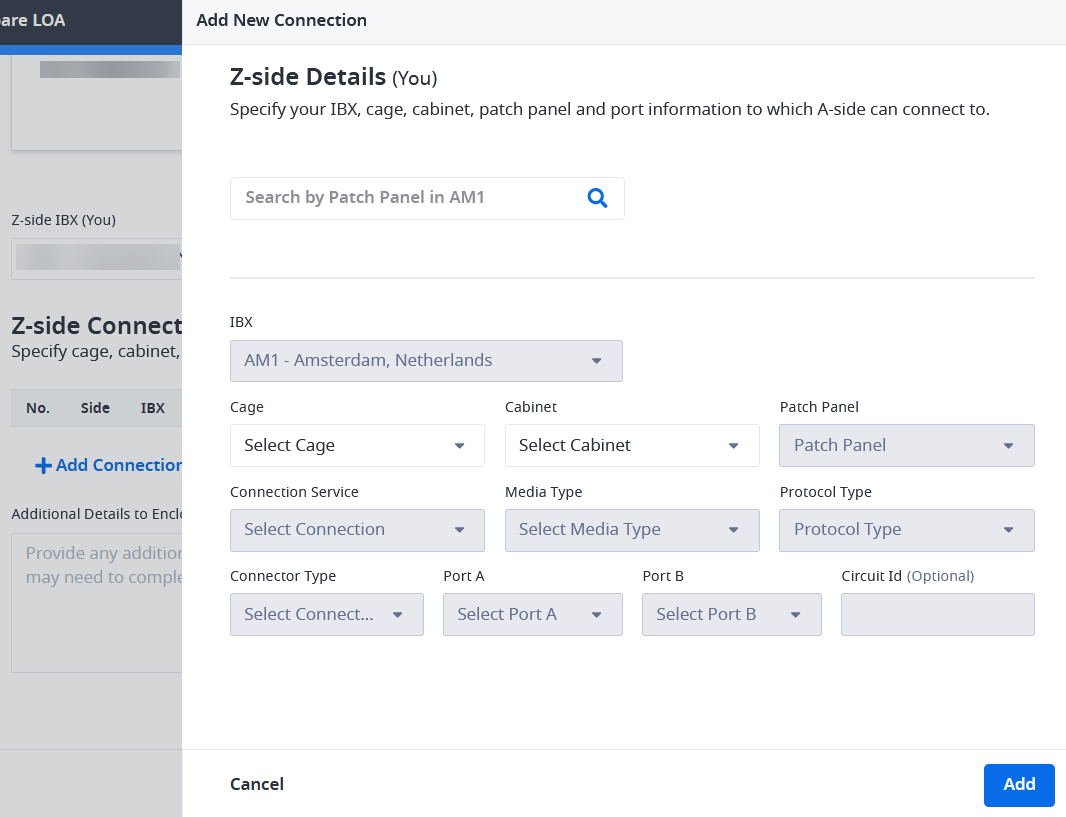Viewport: 1066px width, 817px height.
Task: Click the plus icon beside Add Connection
Action: (43, 466)
